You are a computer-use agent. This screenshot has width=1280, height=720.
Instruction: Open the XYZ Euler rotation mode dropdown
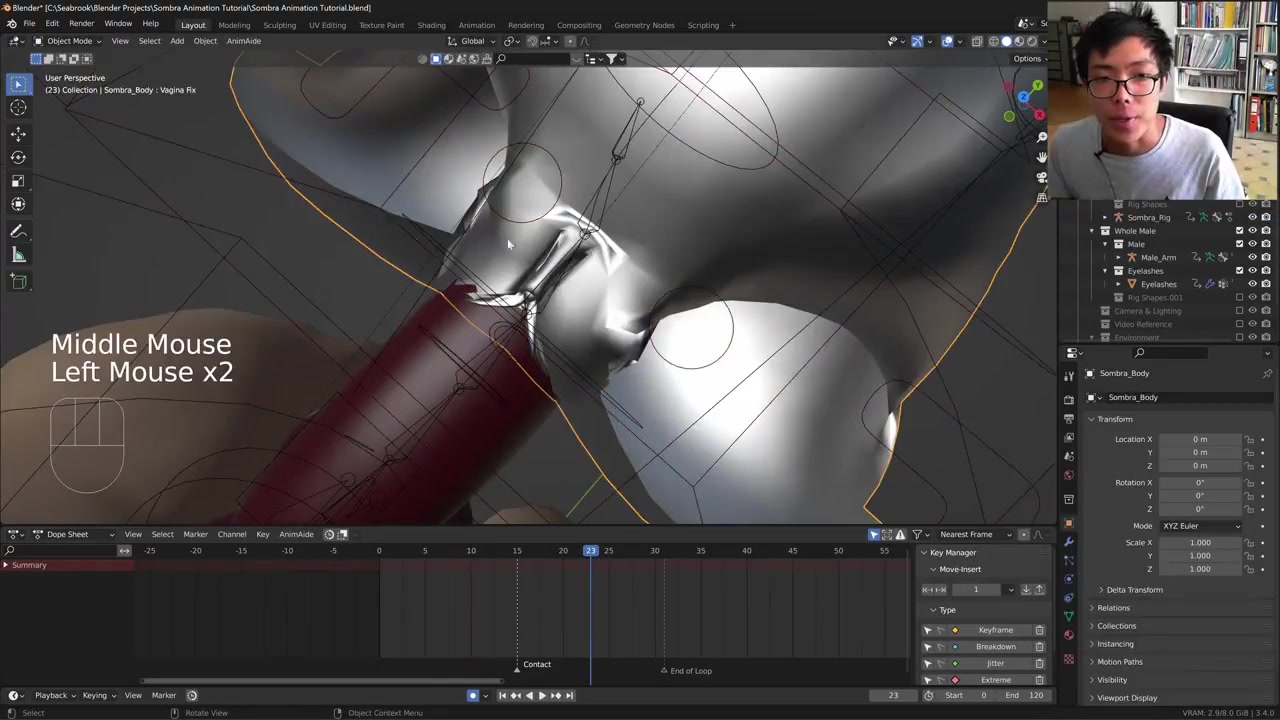point(1200,526)
